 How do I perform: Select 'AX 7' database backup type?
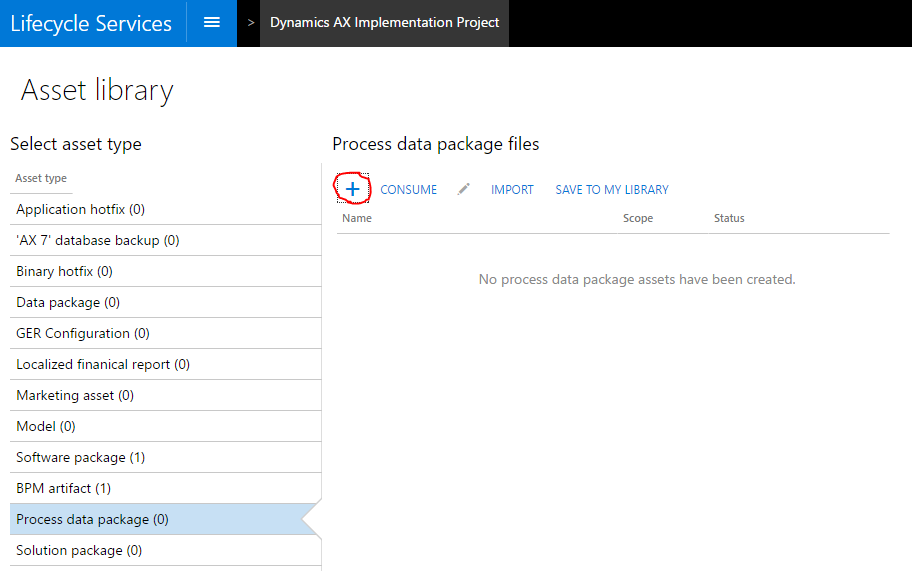pyautogui.click(x=98, y=241)
